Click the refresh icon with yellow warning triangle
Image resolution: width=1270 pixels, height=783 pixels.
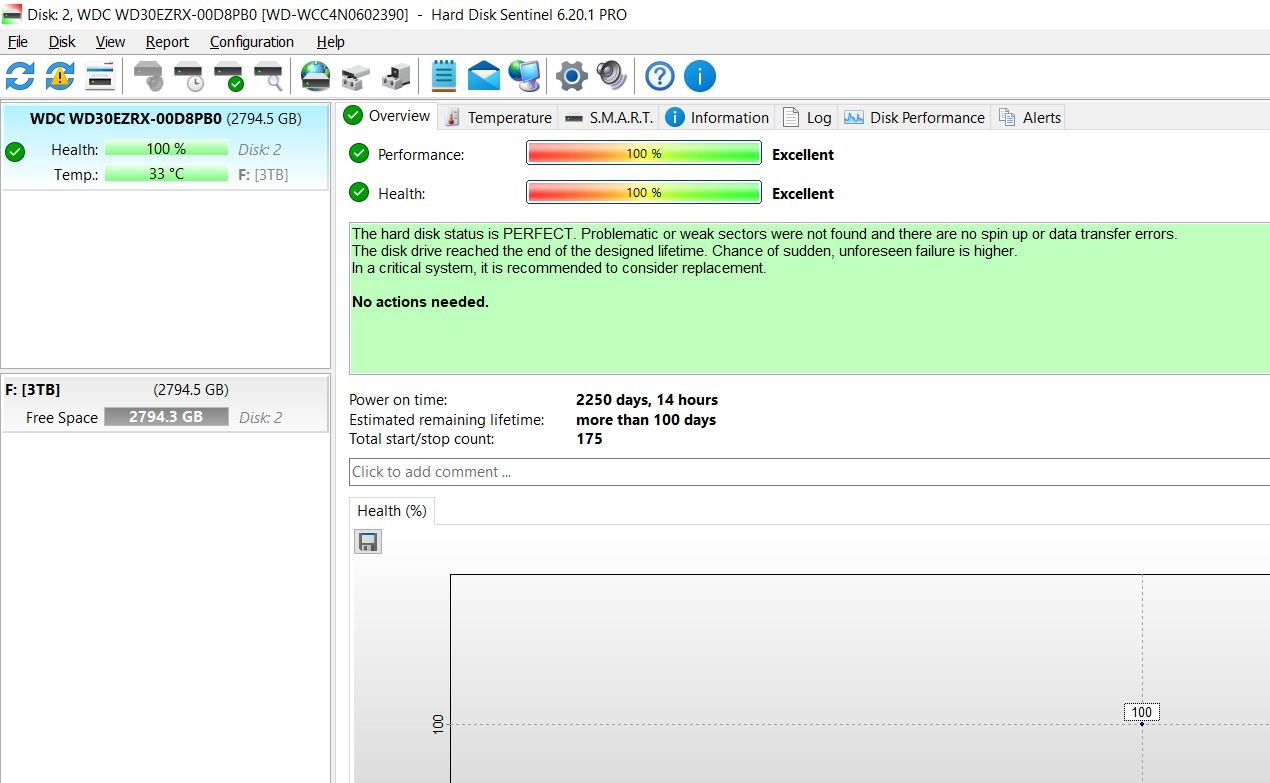(x=60, y=76)
